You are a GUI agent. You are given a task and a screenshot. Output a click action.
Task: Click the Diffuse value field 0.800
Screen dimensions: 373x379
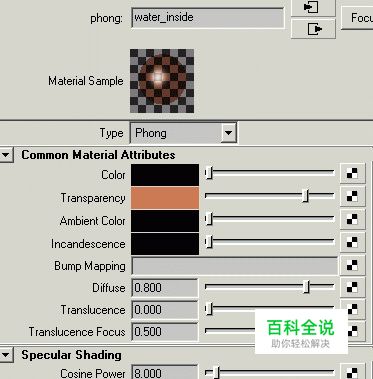(x=165, y=287)
